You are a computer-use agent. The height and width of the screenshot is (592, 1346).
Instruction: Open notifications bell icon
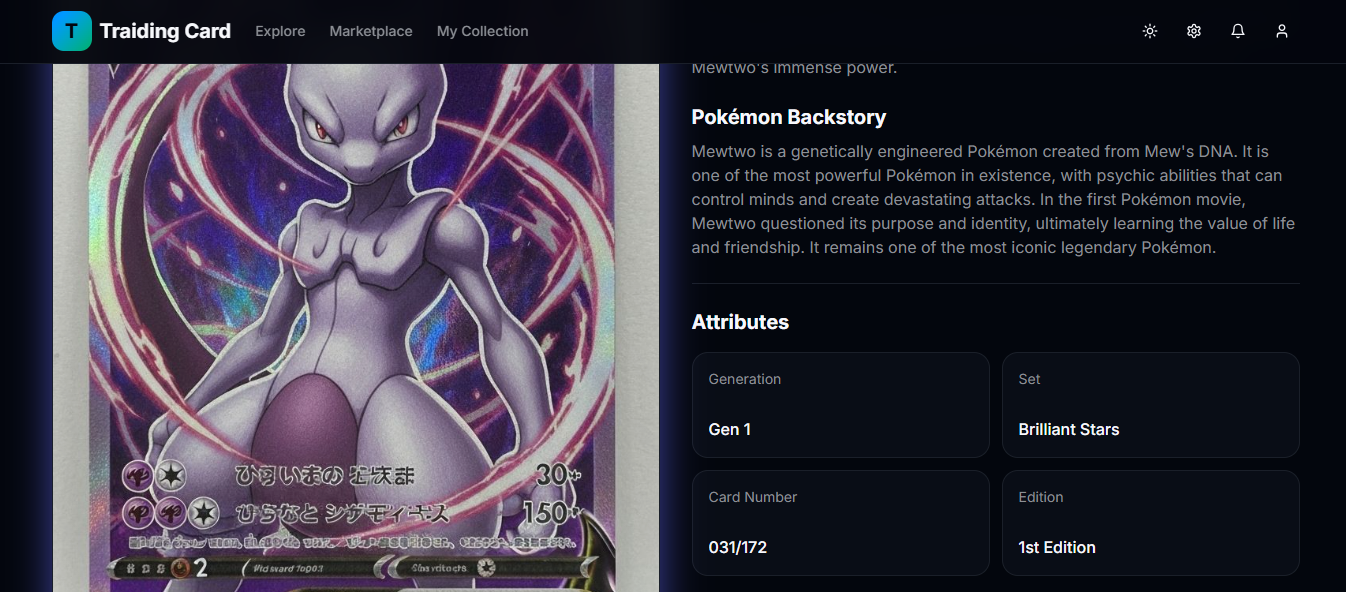tap(1238, 31)
